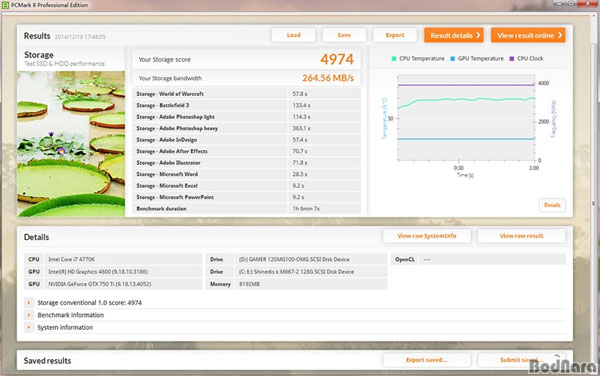Click the water lily storage thumbnail
Screen dimensions: 600x376
click(x=71, y=144)
